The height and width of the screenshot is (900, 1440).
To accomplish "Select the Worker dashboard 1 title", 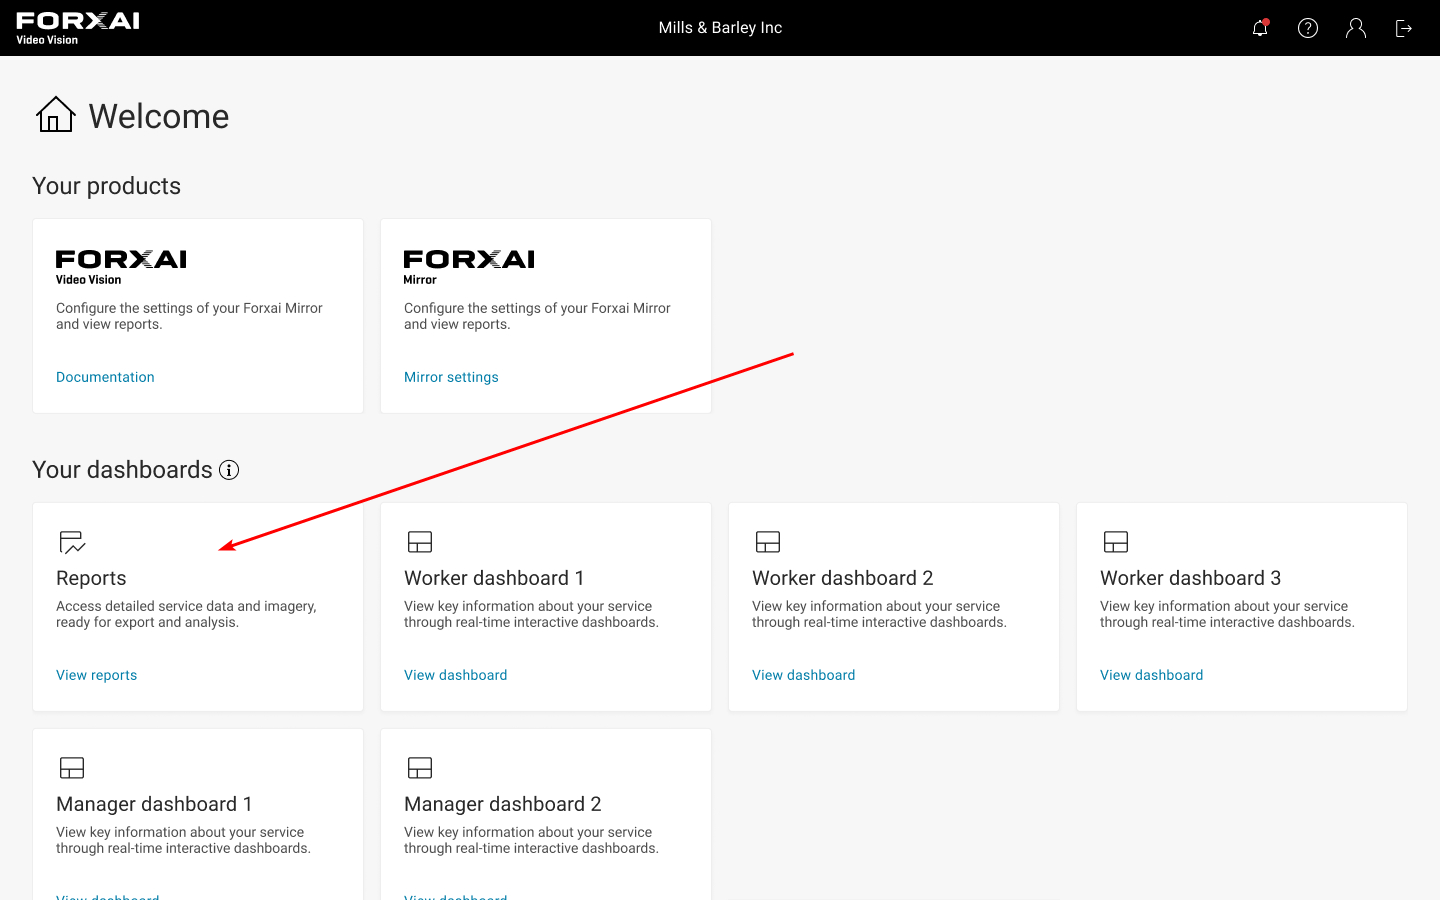I will (x=494, y=578).
